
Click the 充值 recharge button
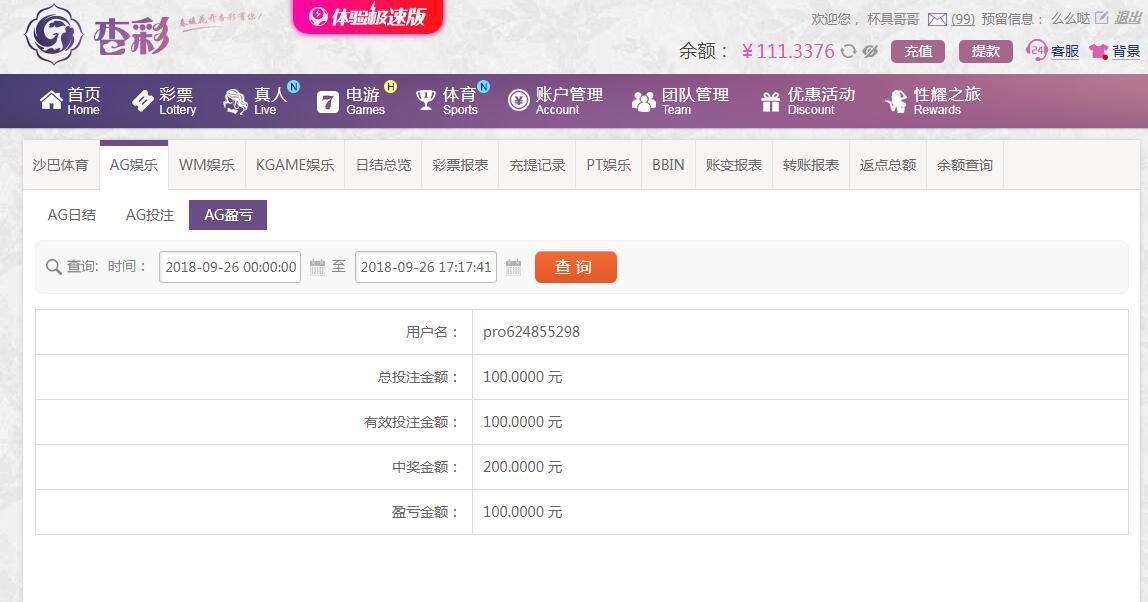[x=918, y=51]
